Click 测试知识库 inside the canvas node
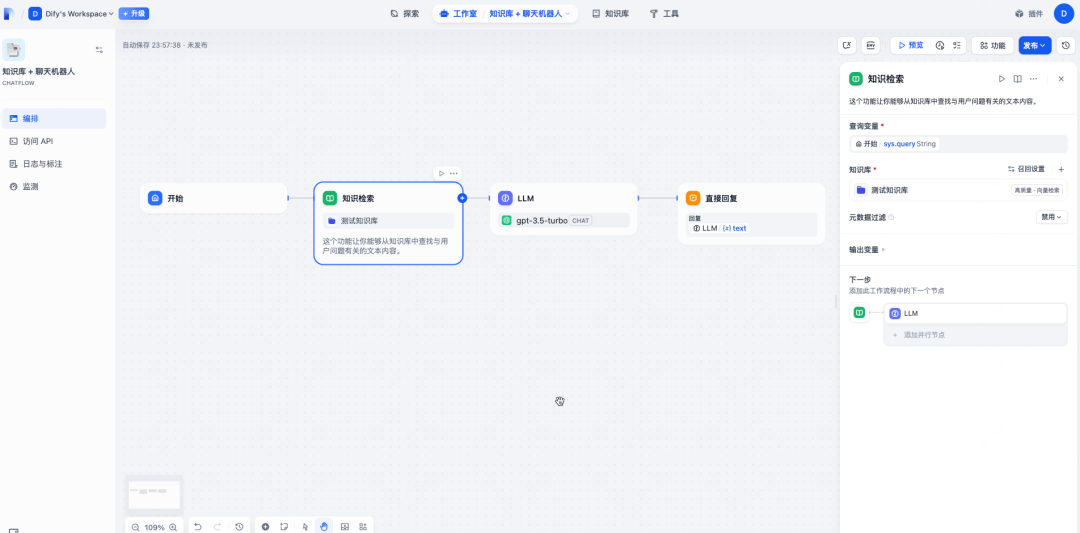The image size is (1080, 533). click(x=388, y=221)
